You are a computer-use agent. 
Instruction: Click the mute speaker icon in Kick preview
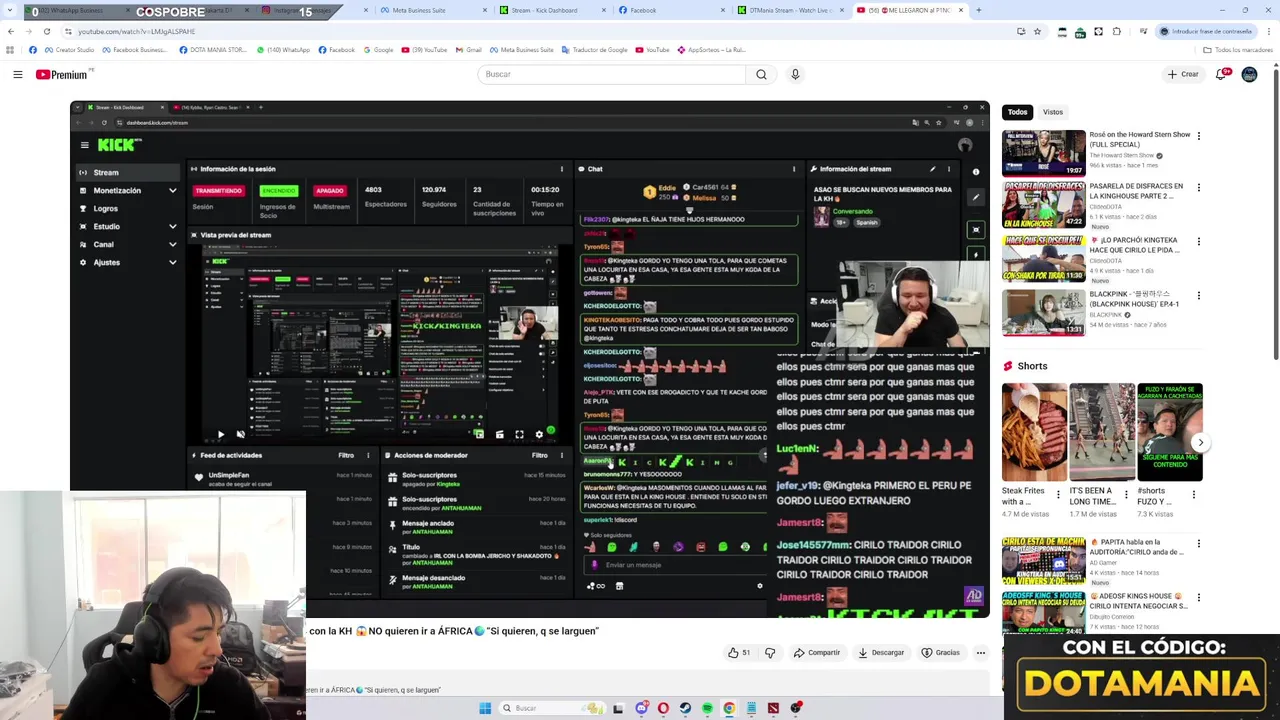[240, 434]
